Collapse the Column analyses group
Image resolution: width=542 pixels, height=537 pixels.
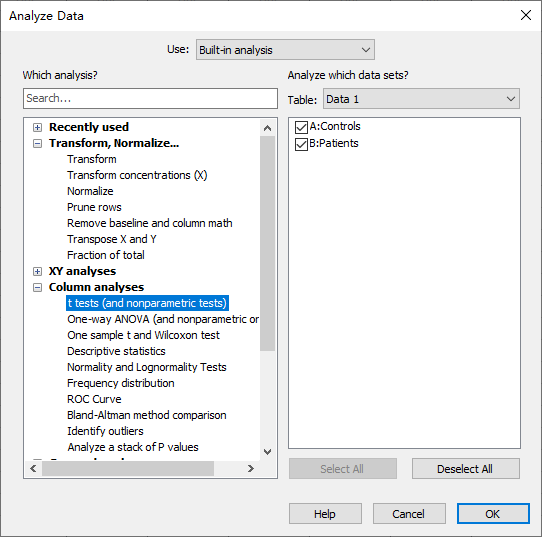(37, 288)
